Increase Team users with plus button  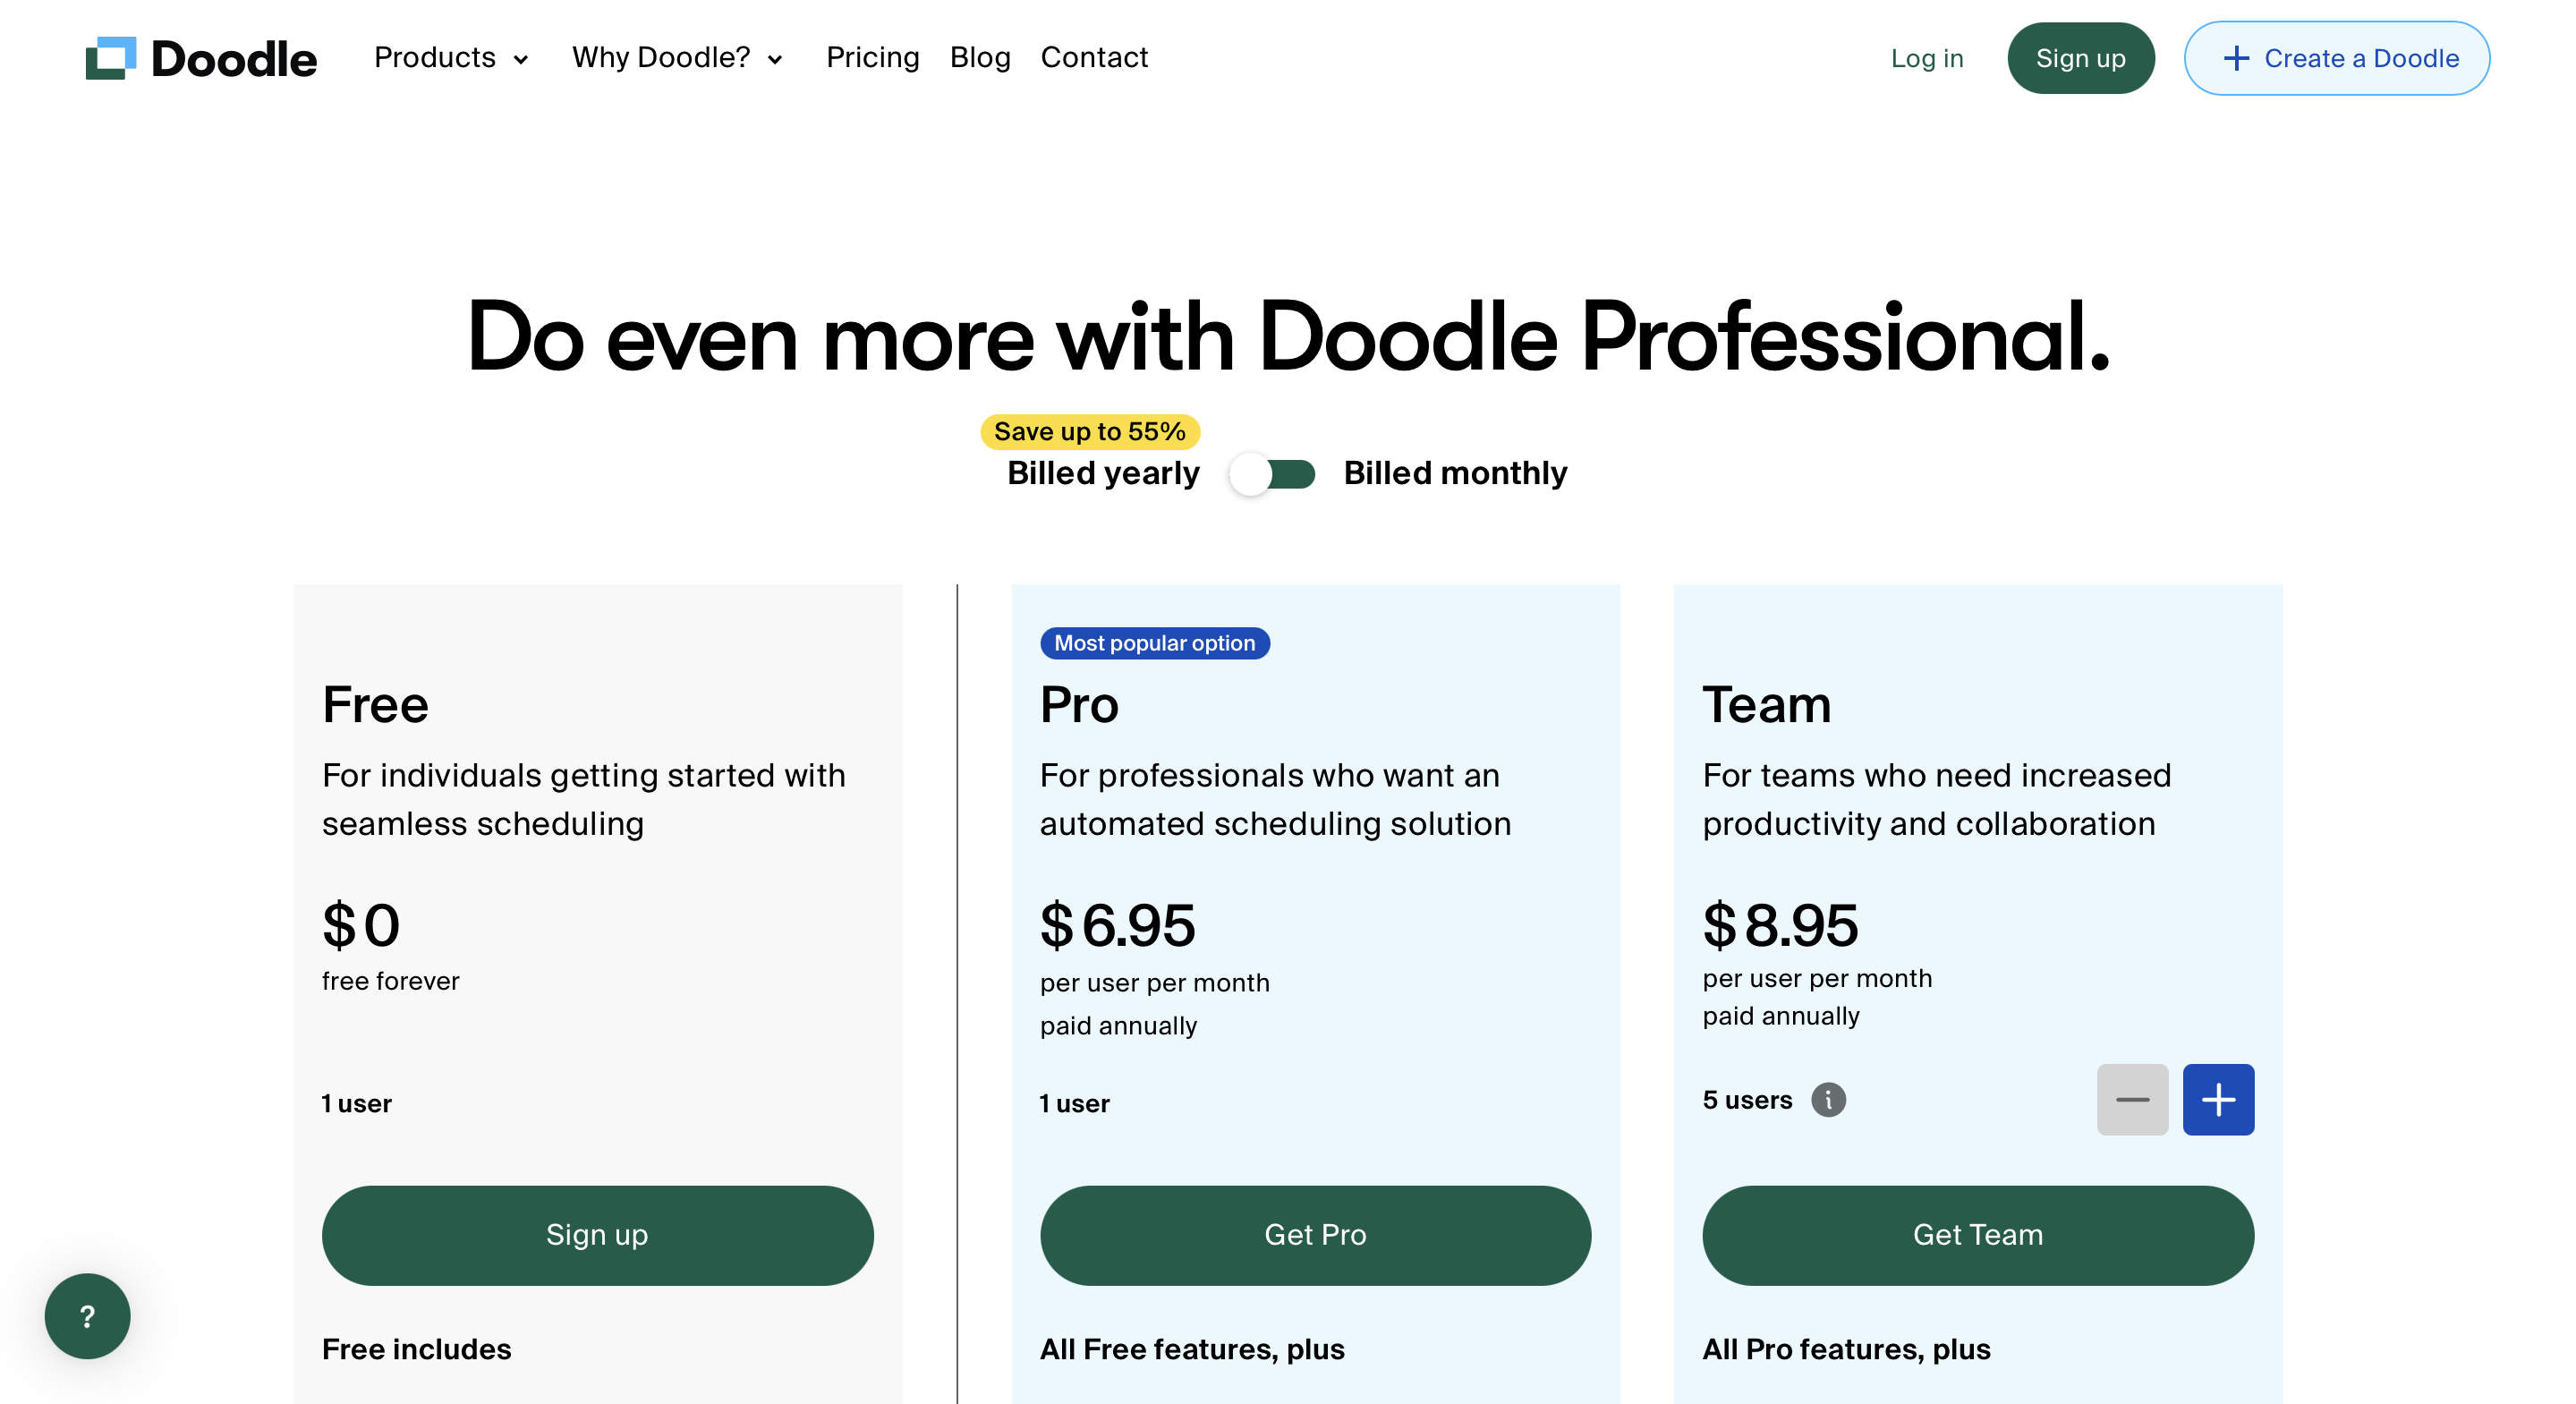pos(2217,1099)
